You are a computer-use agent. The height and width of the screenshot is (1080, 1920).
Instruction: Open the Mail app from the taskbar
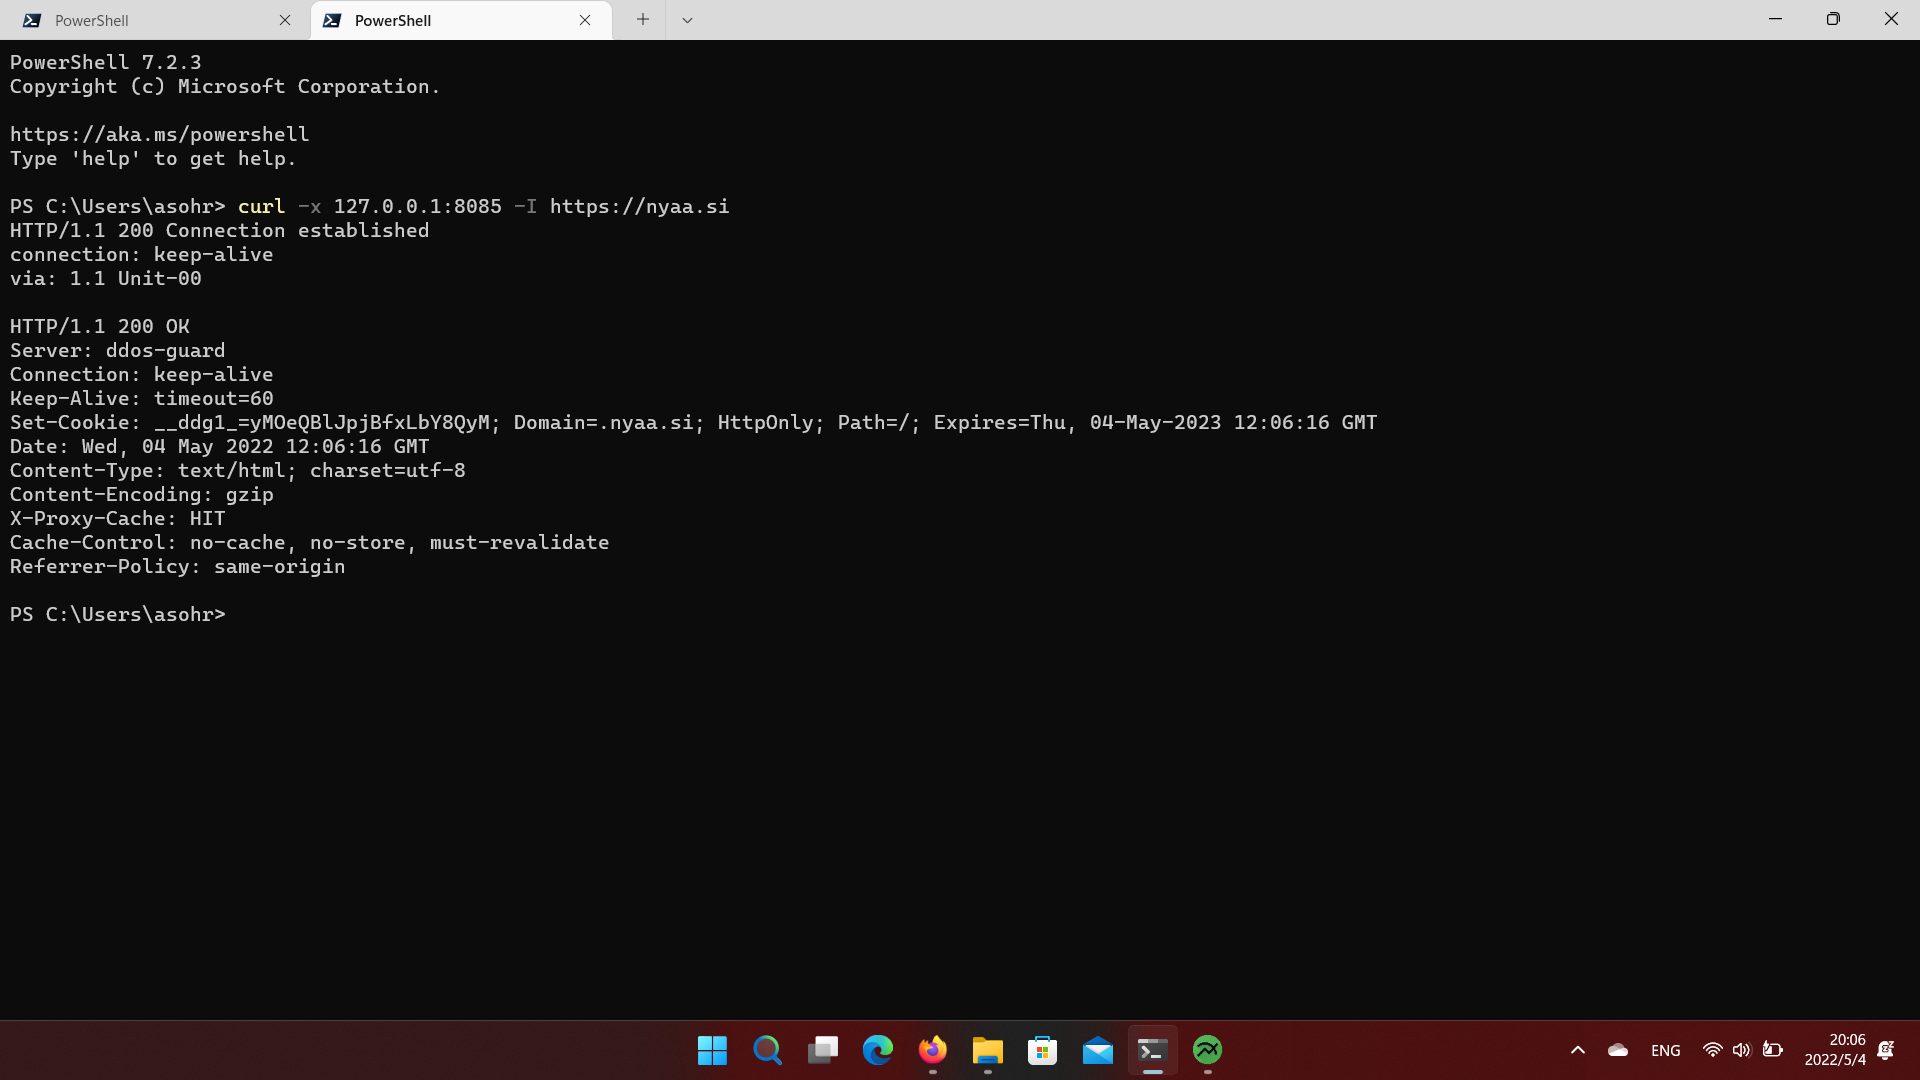[x=1097, y=1051]
